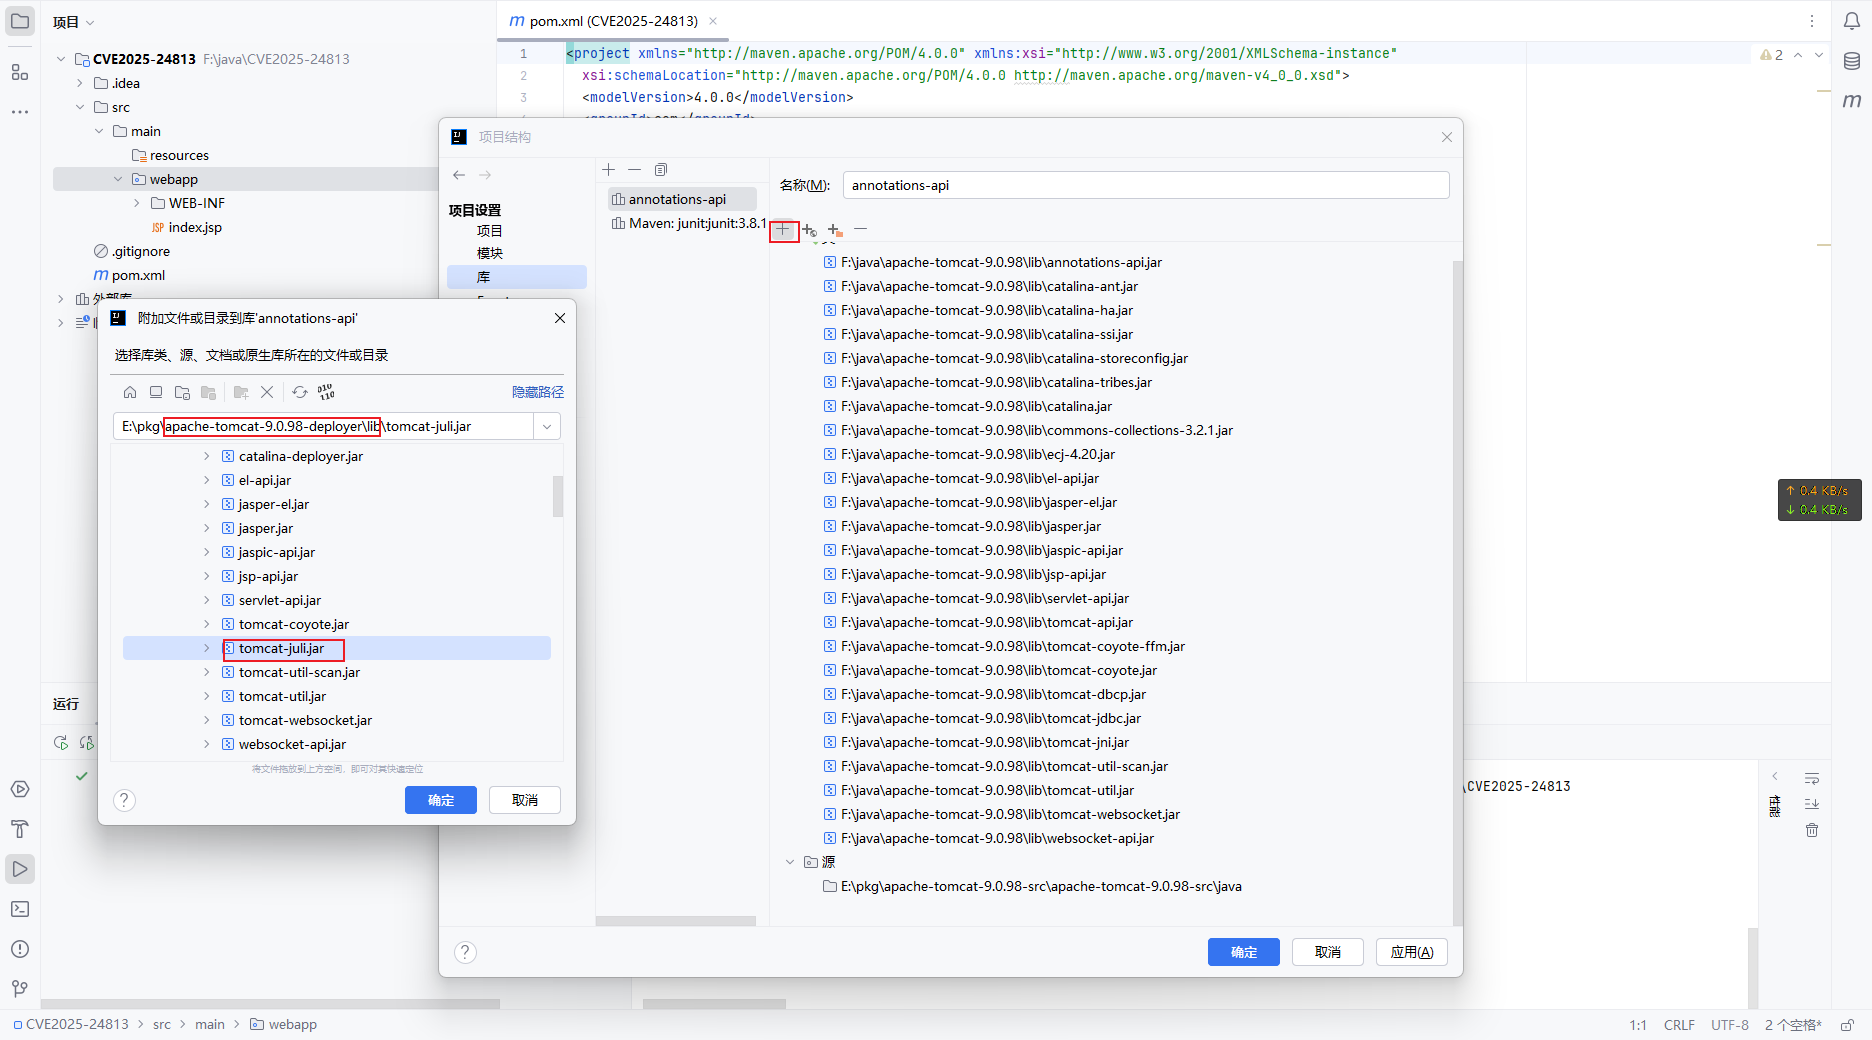The height and width of the screenshot is (1040, 1872).
Task: Open the Project tool window folder icon
Action: click(20, 21)
